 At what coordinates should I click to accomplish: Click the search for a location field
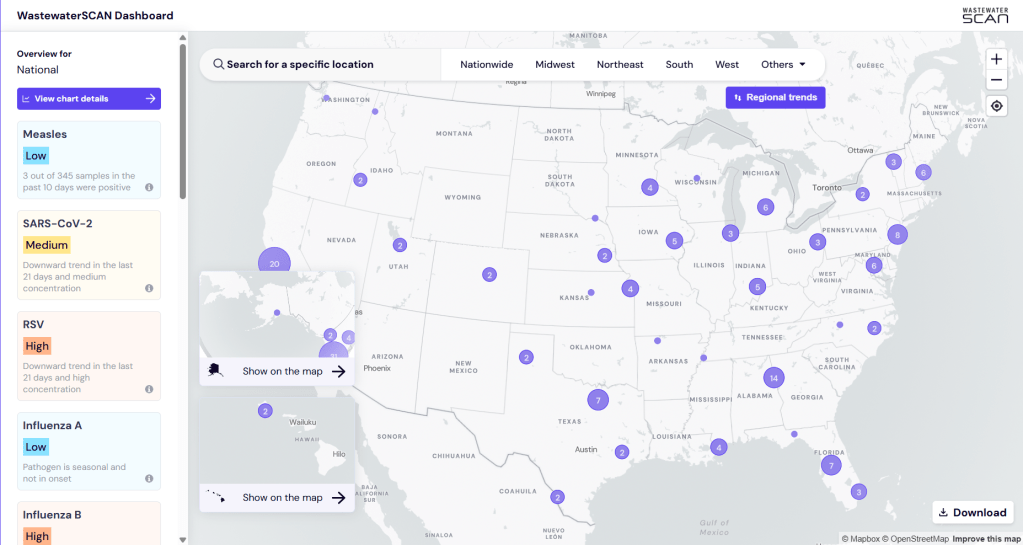[320, 65]
